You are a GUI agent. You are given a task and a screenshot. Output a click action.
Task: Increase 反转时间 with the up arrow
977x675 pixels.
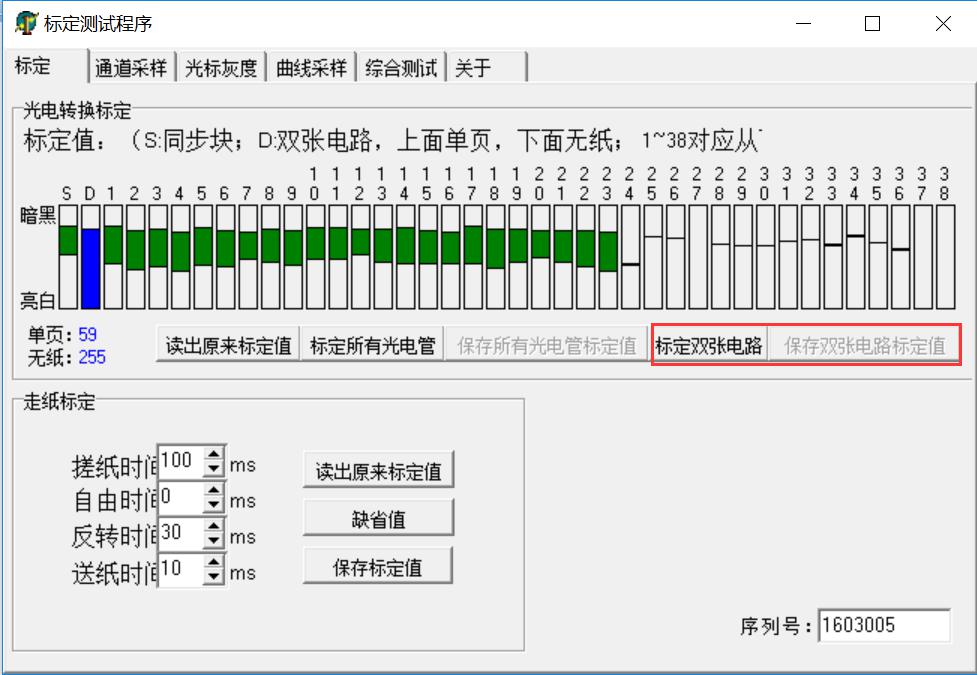coord(214,526)
